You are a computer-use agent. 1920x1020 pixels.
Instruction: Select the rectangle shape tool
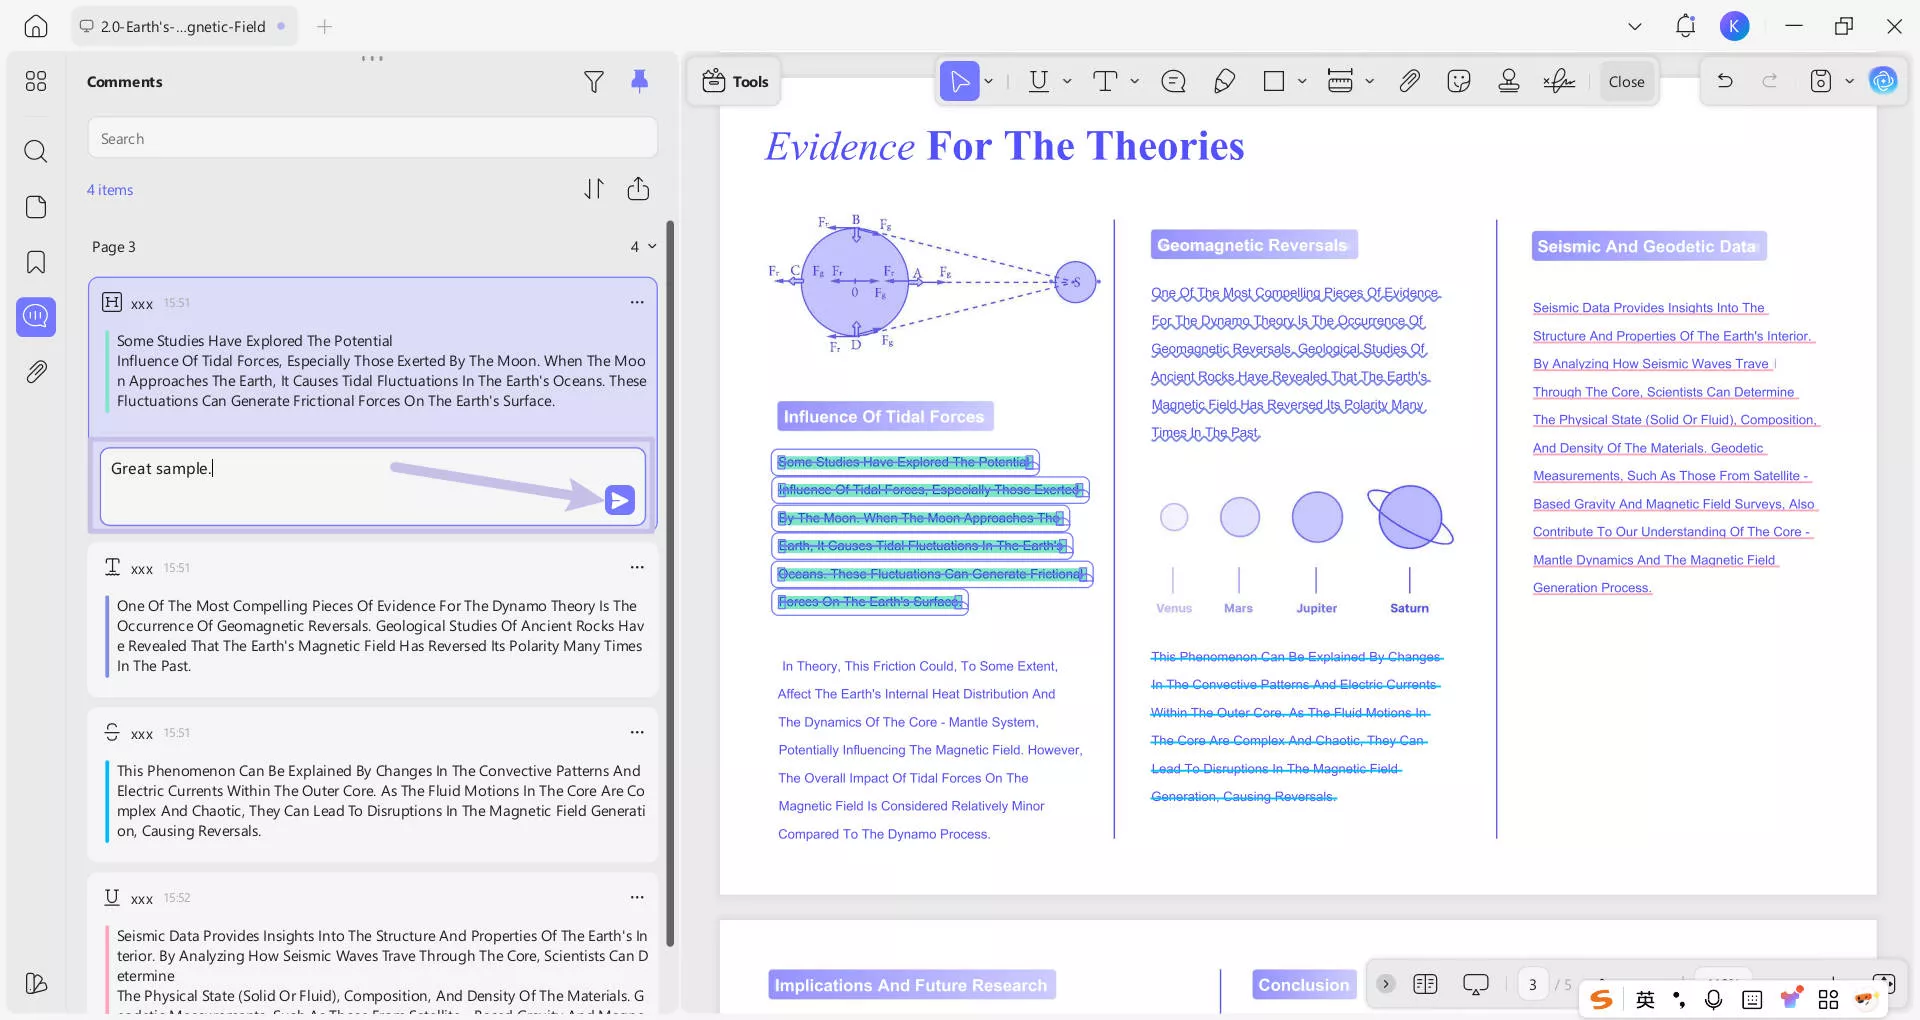click(1274, 82)
